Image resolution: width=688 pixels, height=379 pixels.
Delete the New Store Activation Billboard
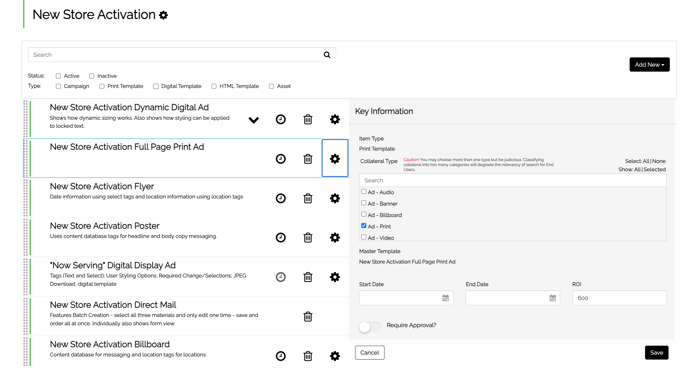coord(308,356)
